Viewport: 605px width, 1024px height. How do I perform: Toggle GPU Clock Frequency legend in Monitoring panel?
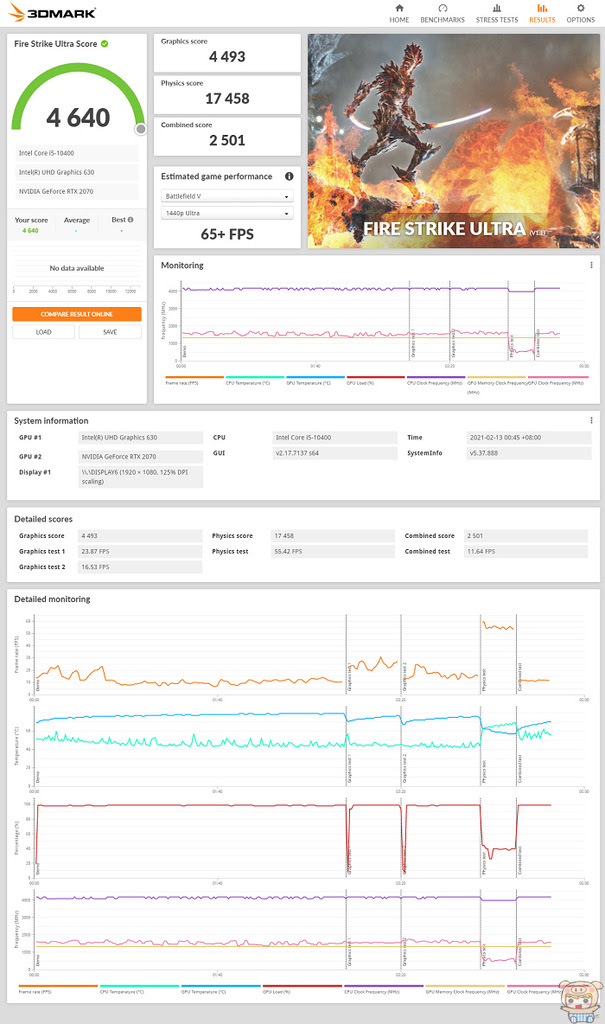tap(558, 380)
